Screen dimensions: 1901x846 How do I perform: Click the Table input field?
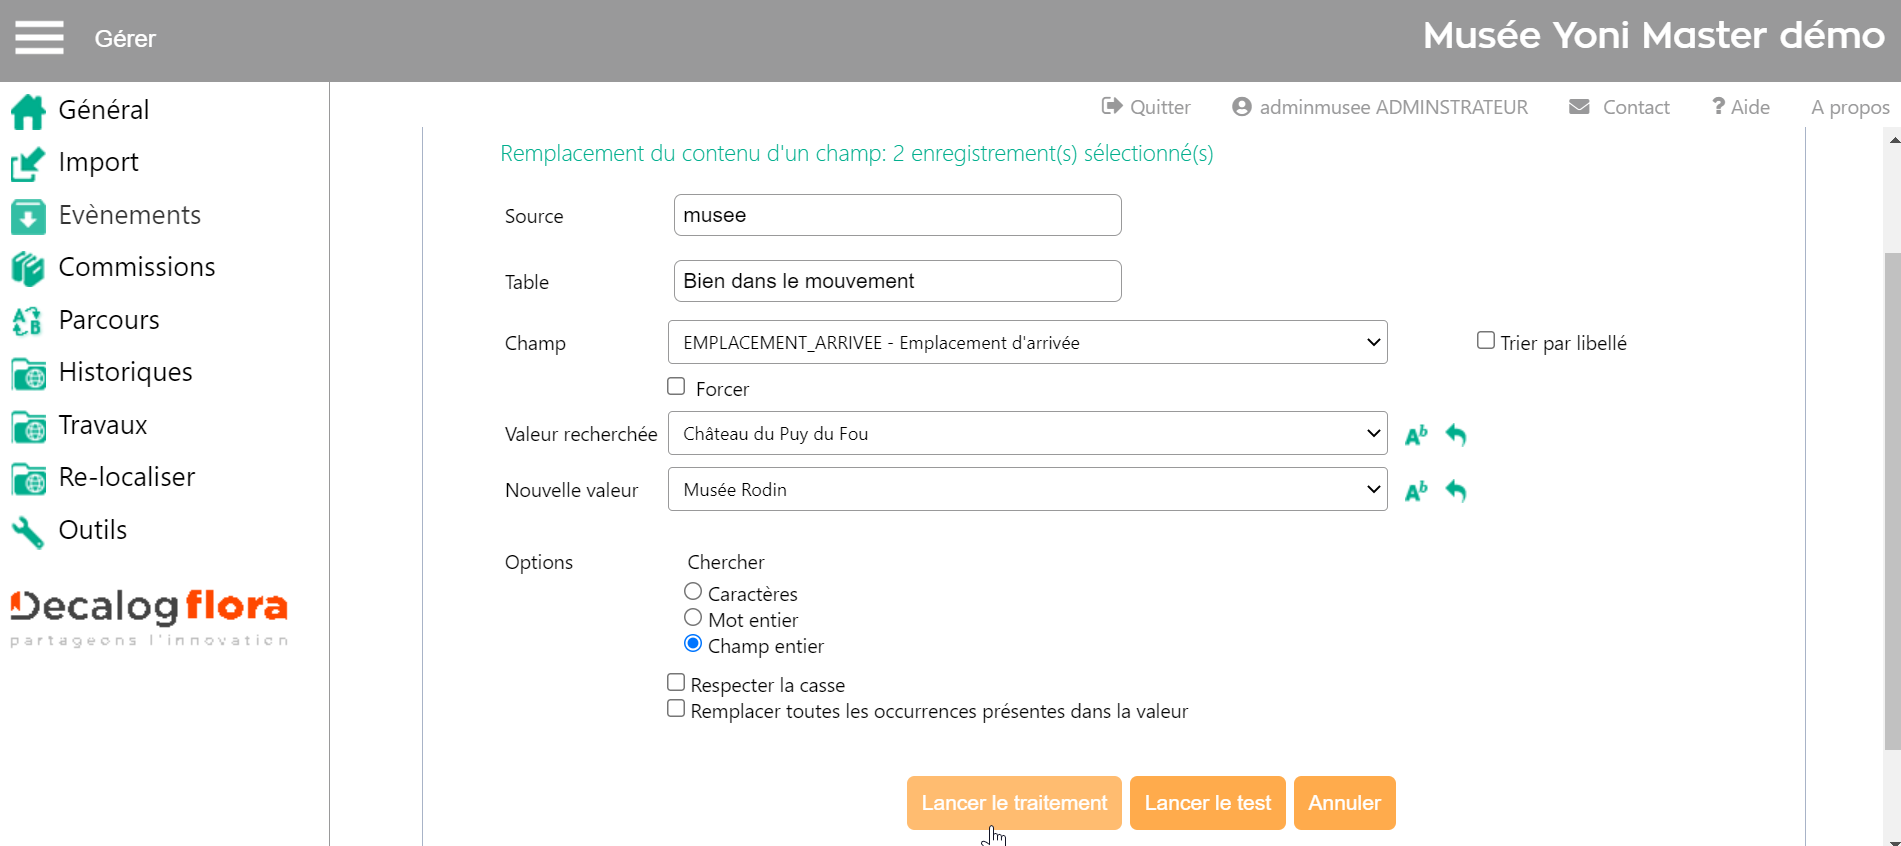(897, 281)
